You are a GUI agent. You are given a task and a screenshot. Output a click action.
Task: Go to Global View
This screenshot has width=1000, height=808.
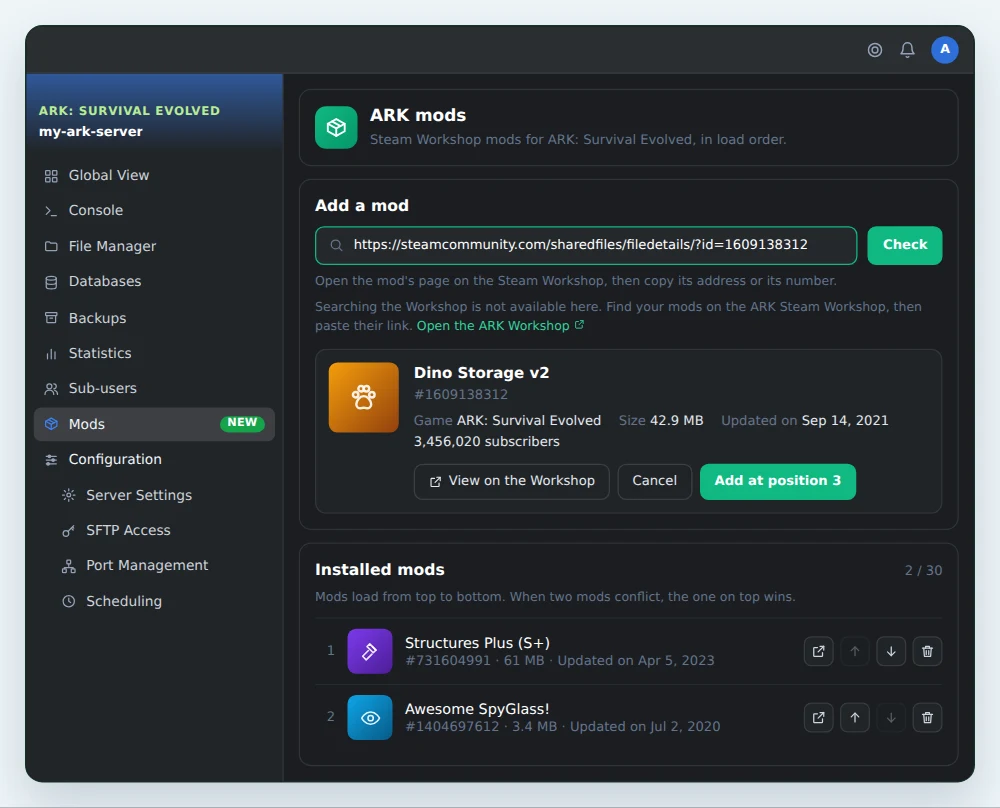point(154,175)
